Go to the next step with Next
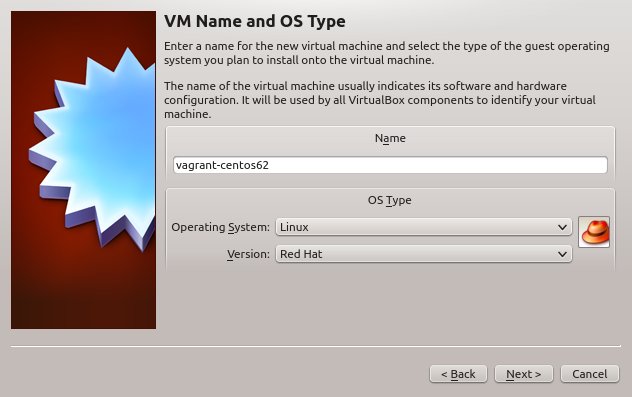Image resolution: width=632 pixels, height=397 pixels. click(524, 374)
